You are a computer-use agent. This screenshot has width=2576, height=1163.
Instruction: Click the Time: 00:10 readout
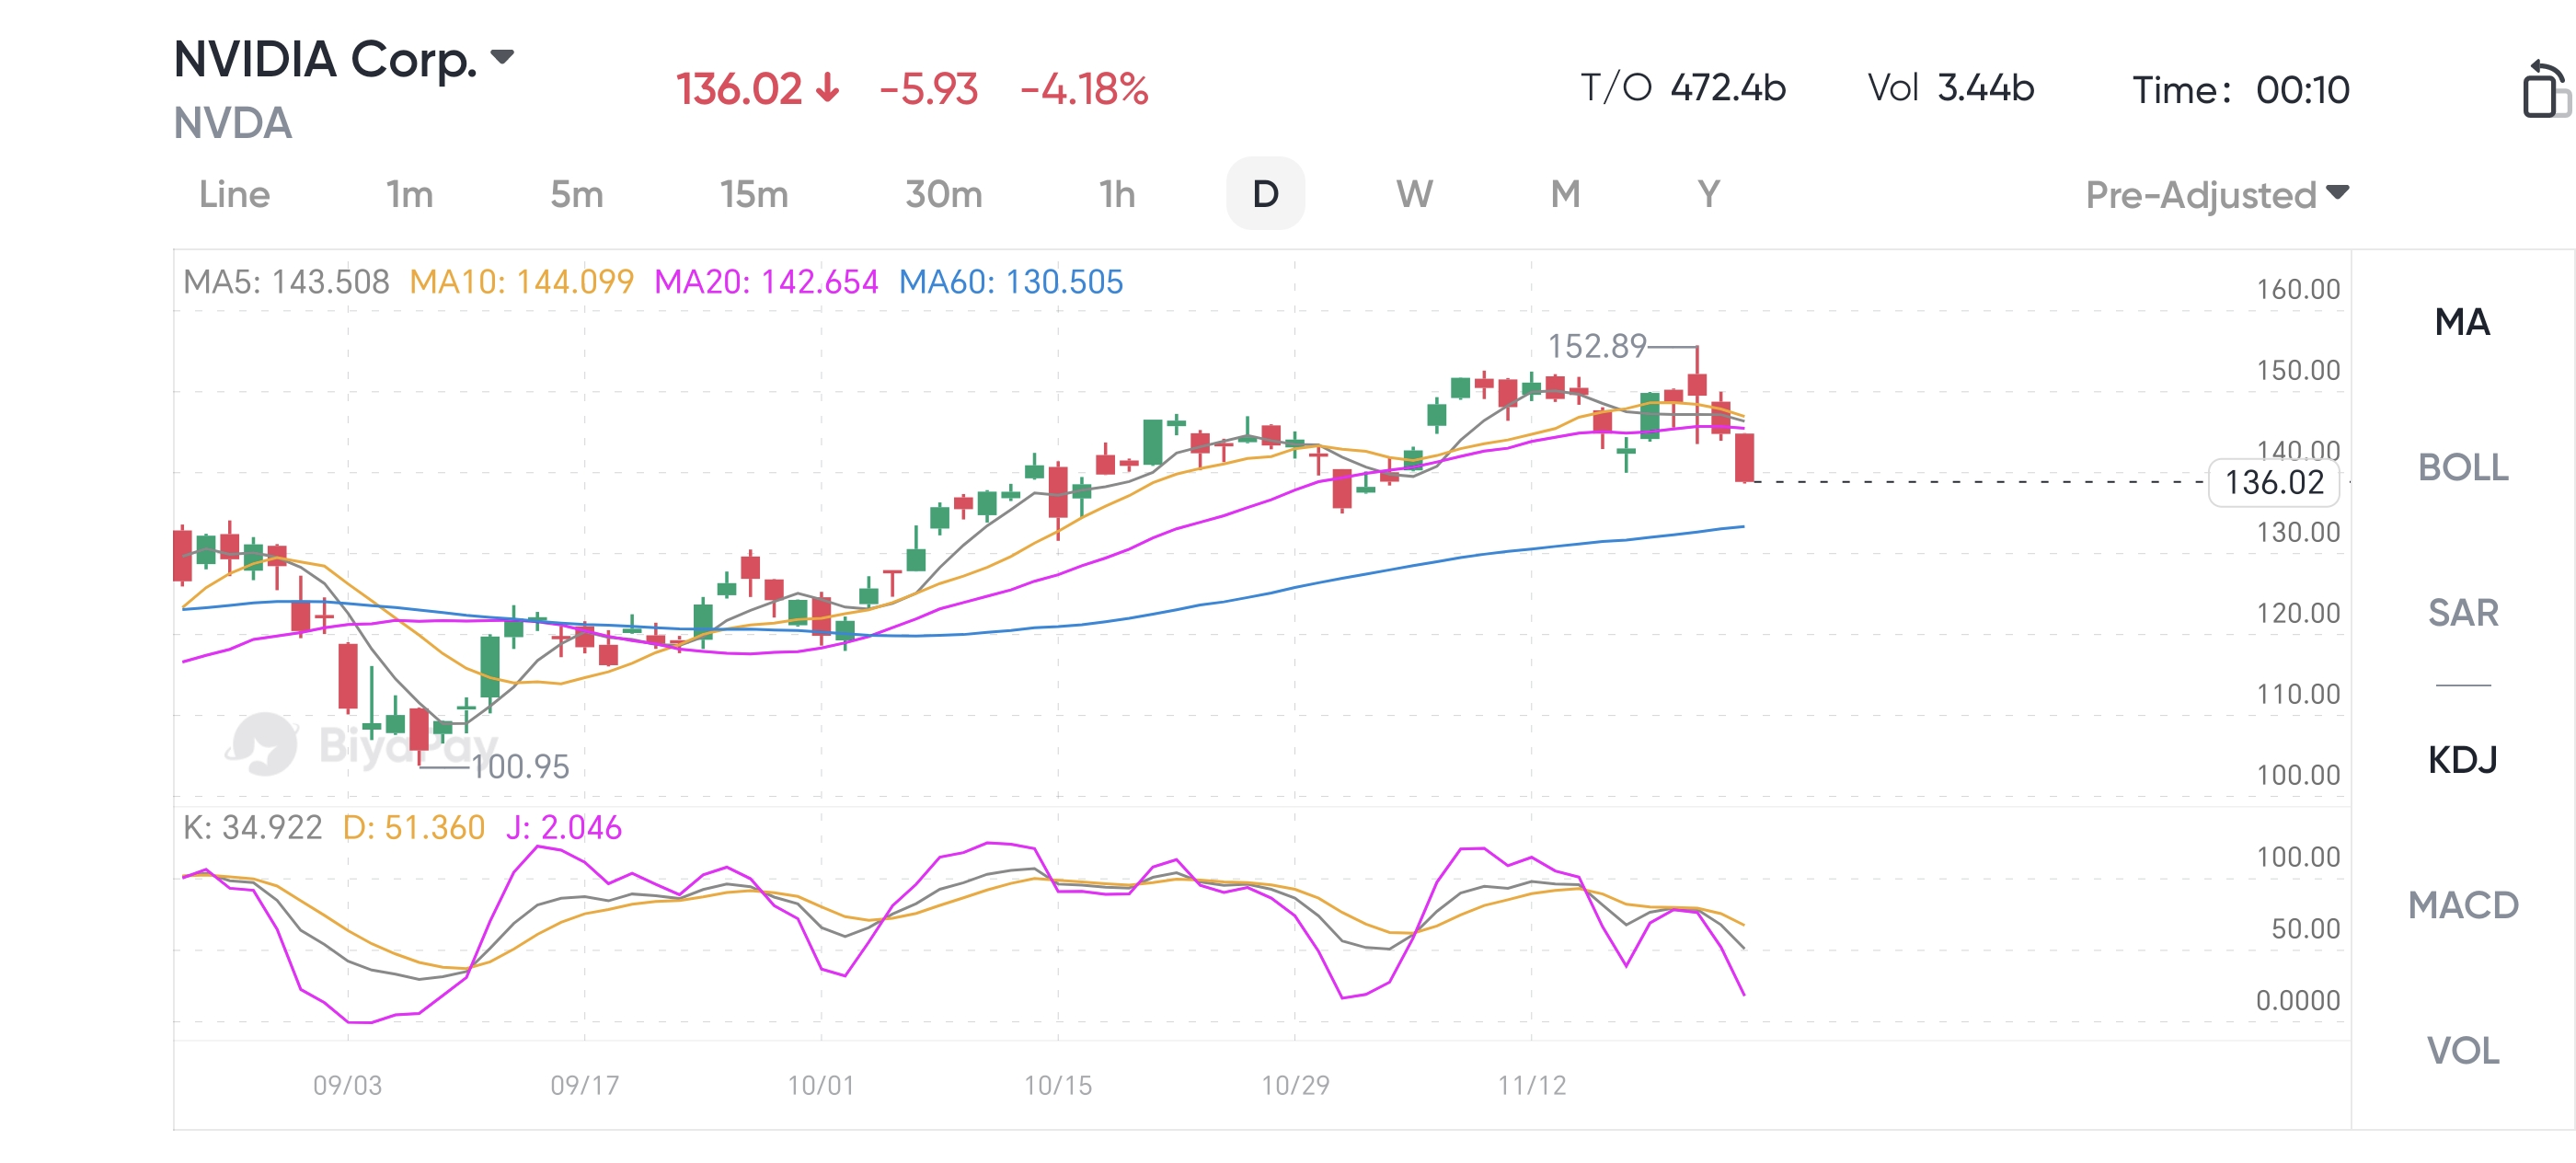(2240, 90)
